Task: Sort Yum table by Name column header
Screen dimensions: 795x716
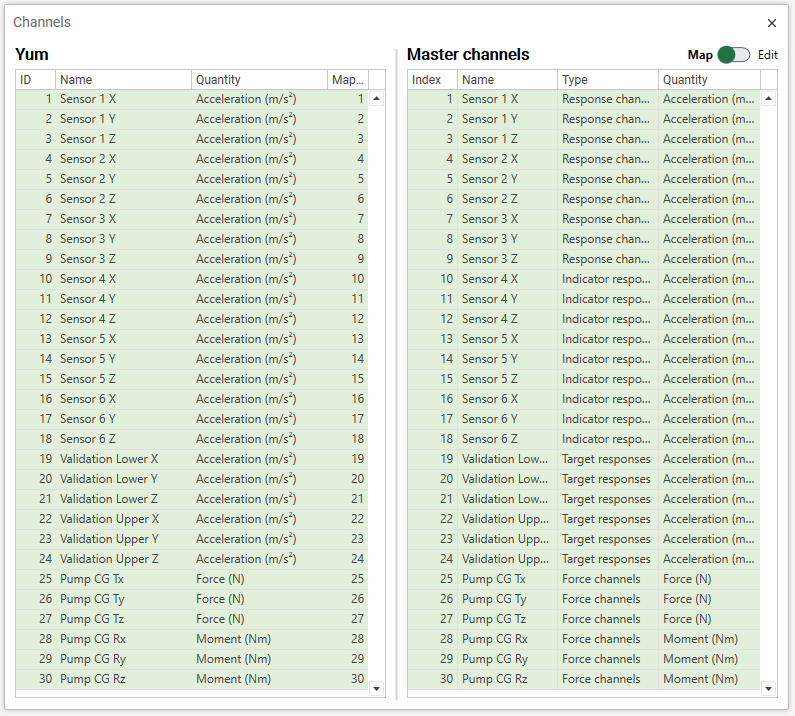Action: click(122, 80)
